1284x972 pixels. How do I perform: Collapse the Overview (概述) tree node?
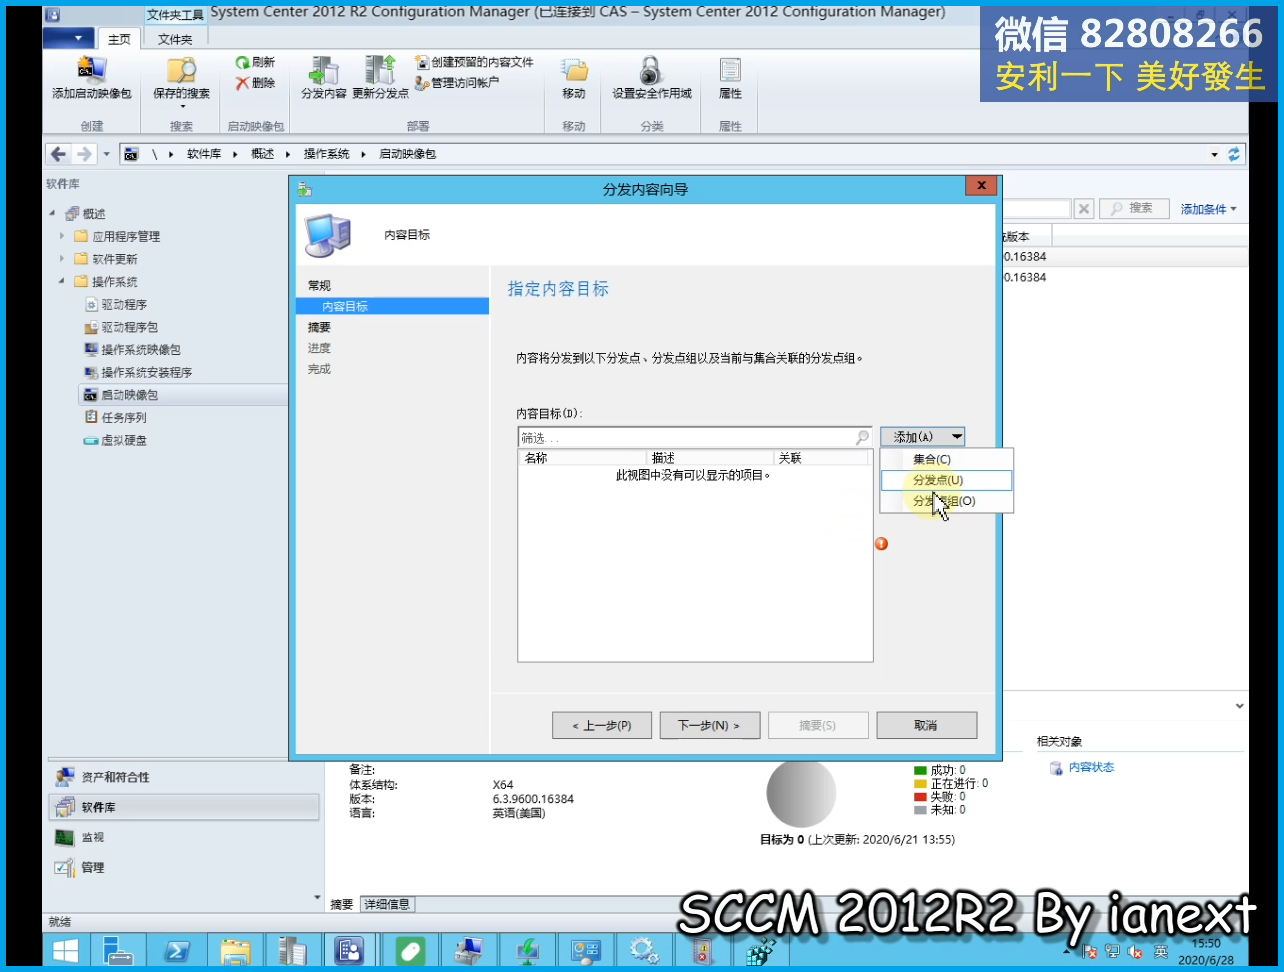(x=52, y=214)
